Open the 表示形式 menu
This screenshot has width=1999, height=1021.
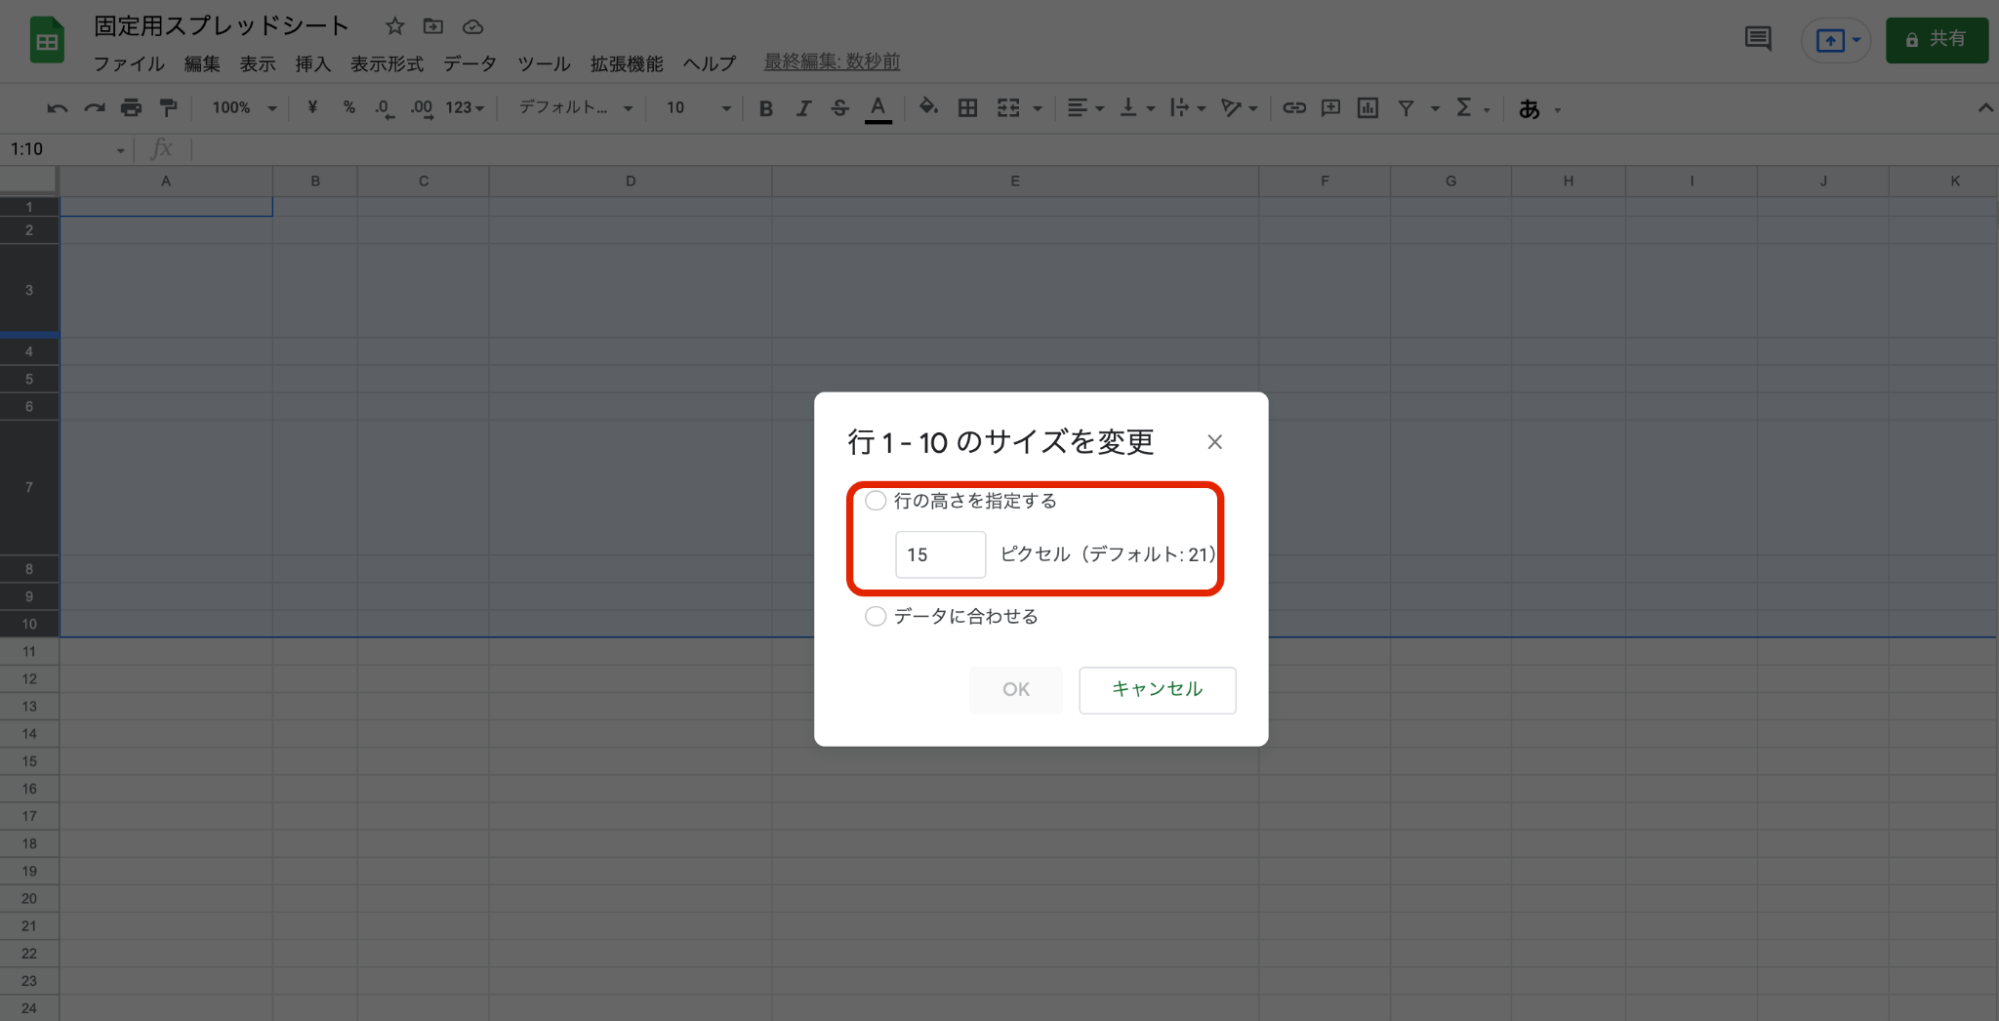point(387,64)
